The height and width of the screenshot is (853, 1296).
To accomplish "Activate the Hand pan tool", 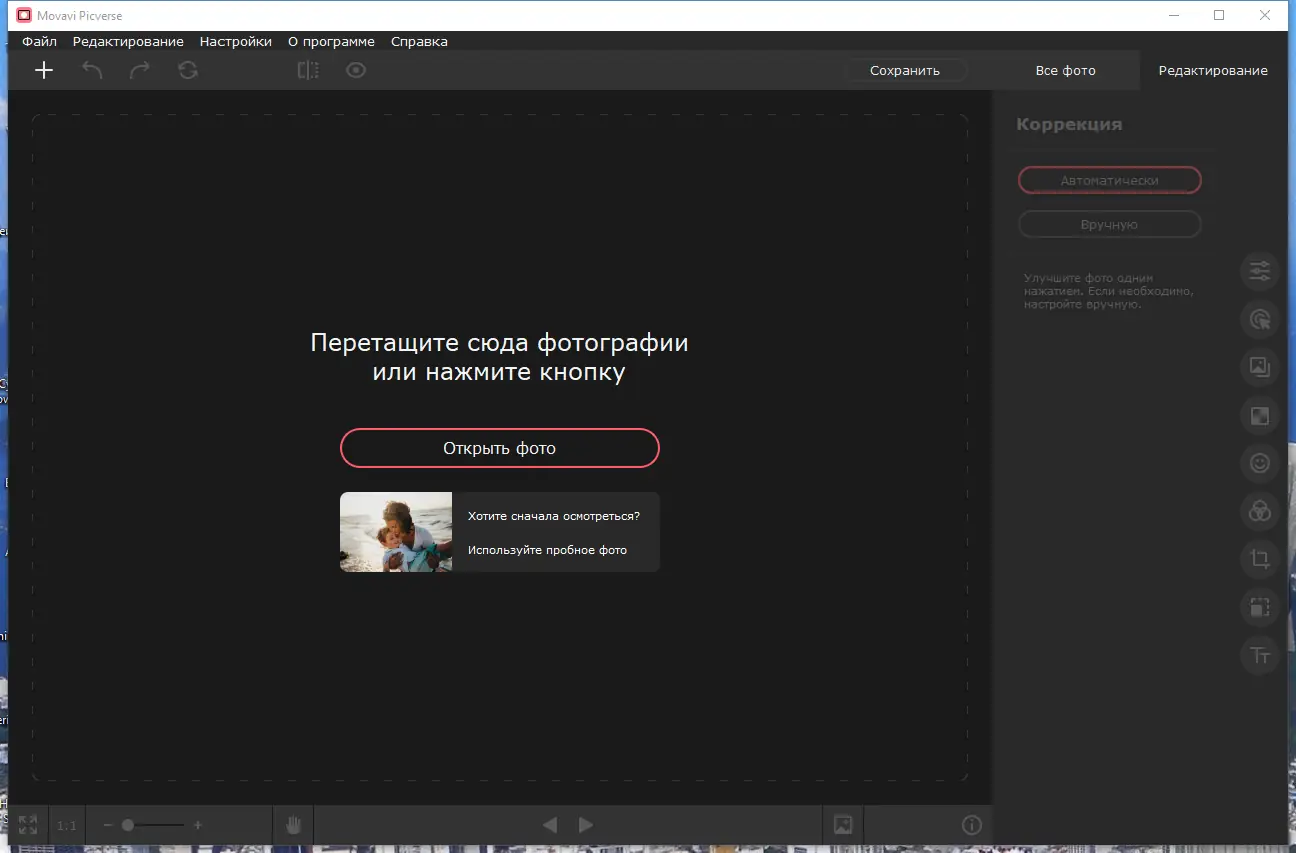I will coord(293,824).
